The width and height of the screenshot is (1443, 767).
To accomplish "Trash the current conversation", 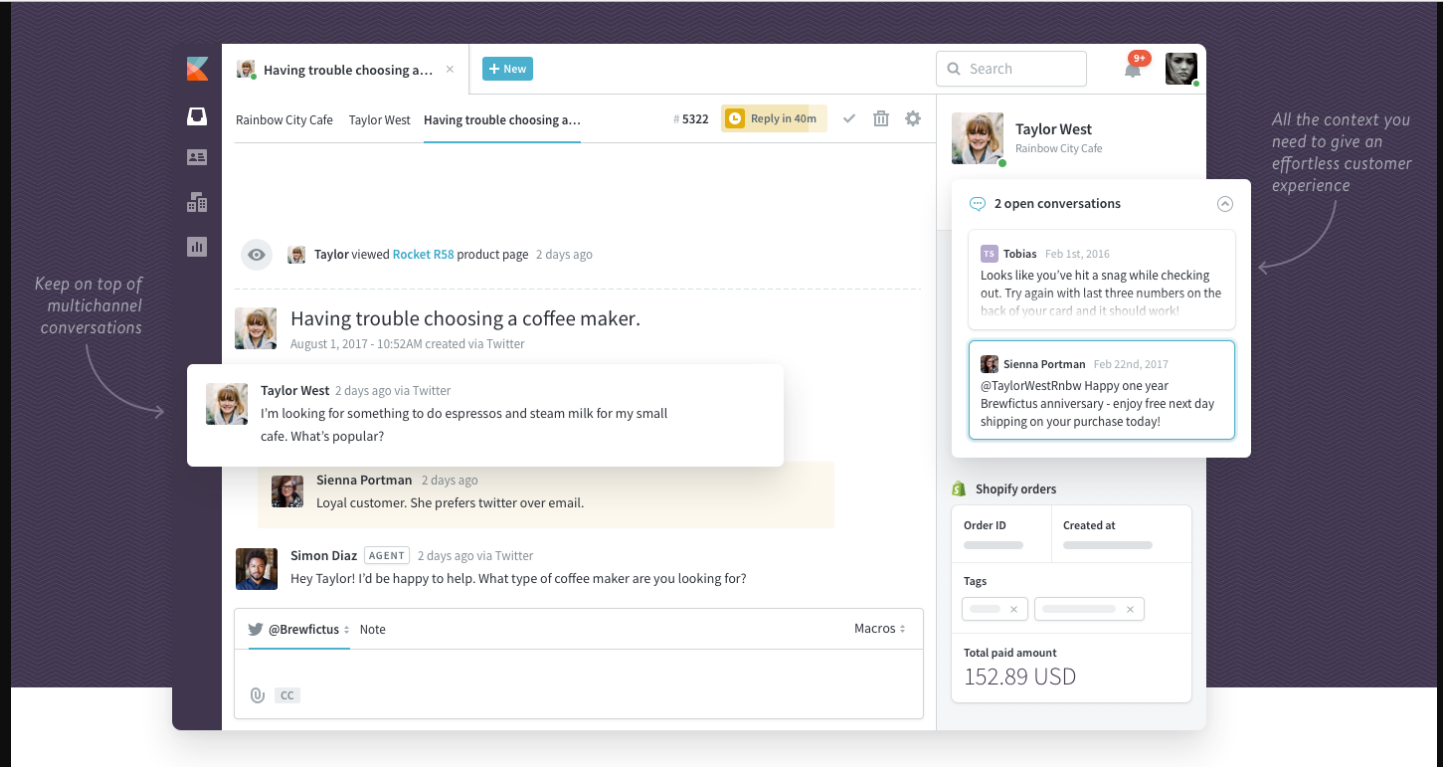I will point(880,118).
